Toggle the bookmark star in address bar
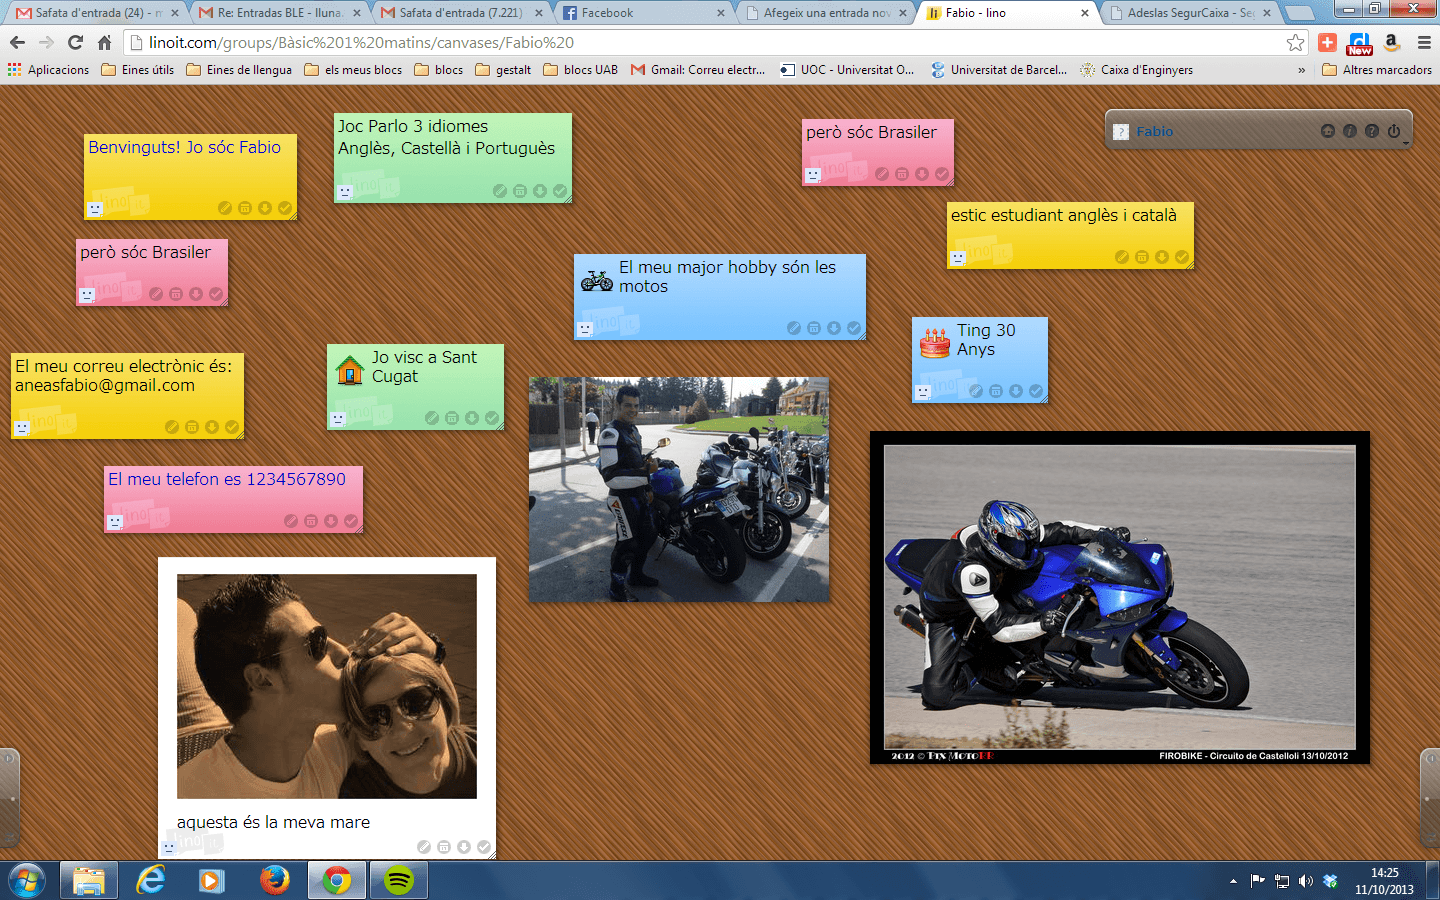This screenshot has width=1440, height=900. pyautogui.click(x=1295, y=42)
